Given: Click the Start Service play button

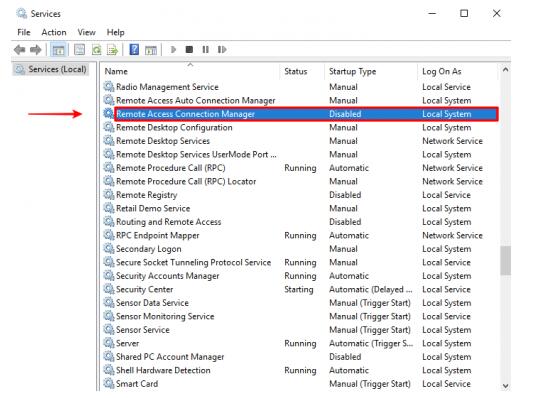Looking at the screenshot, I should coord(174,50).
